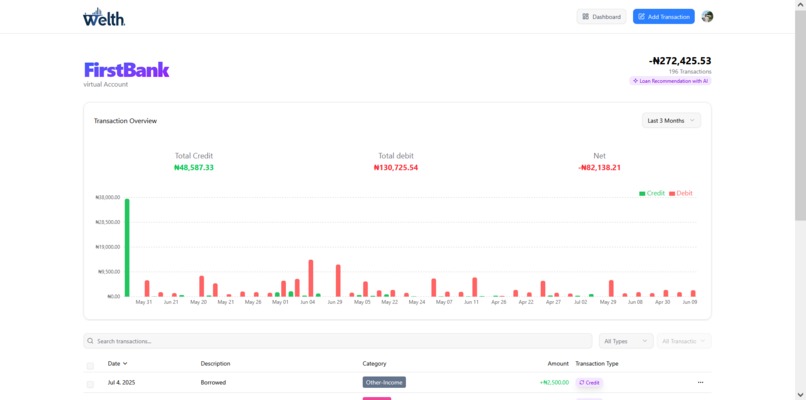
Task: Click the sparkle icon in Loan Recommendation
Action: click(x=635, y=81)
